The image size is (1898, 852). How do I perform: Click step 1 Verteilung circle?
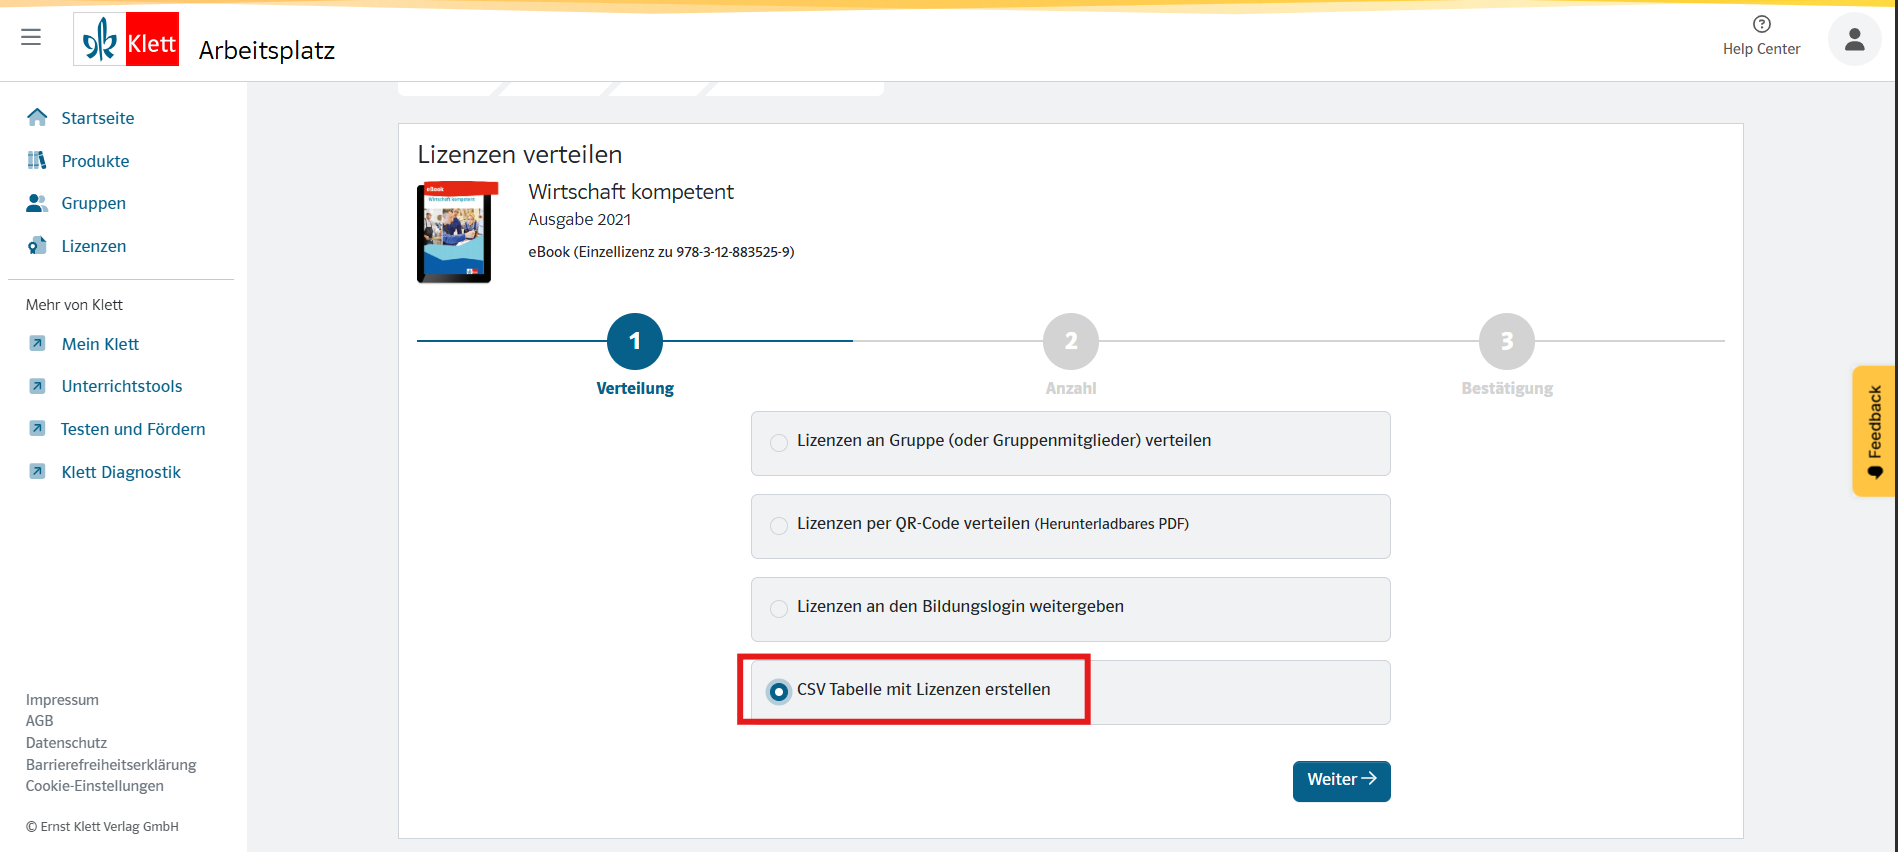coord(634,341)
